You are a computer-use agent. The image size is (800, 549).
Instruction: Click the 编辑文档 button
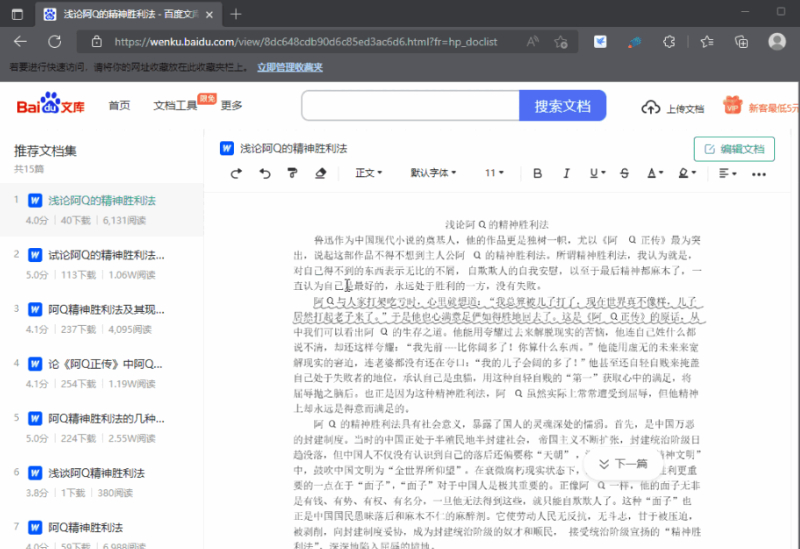point(734,149)
